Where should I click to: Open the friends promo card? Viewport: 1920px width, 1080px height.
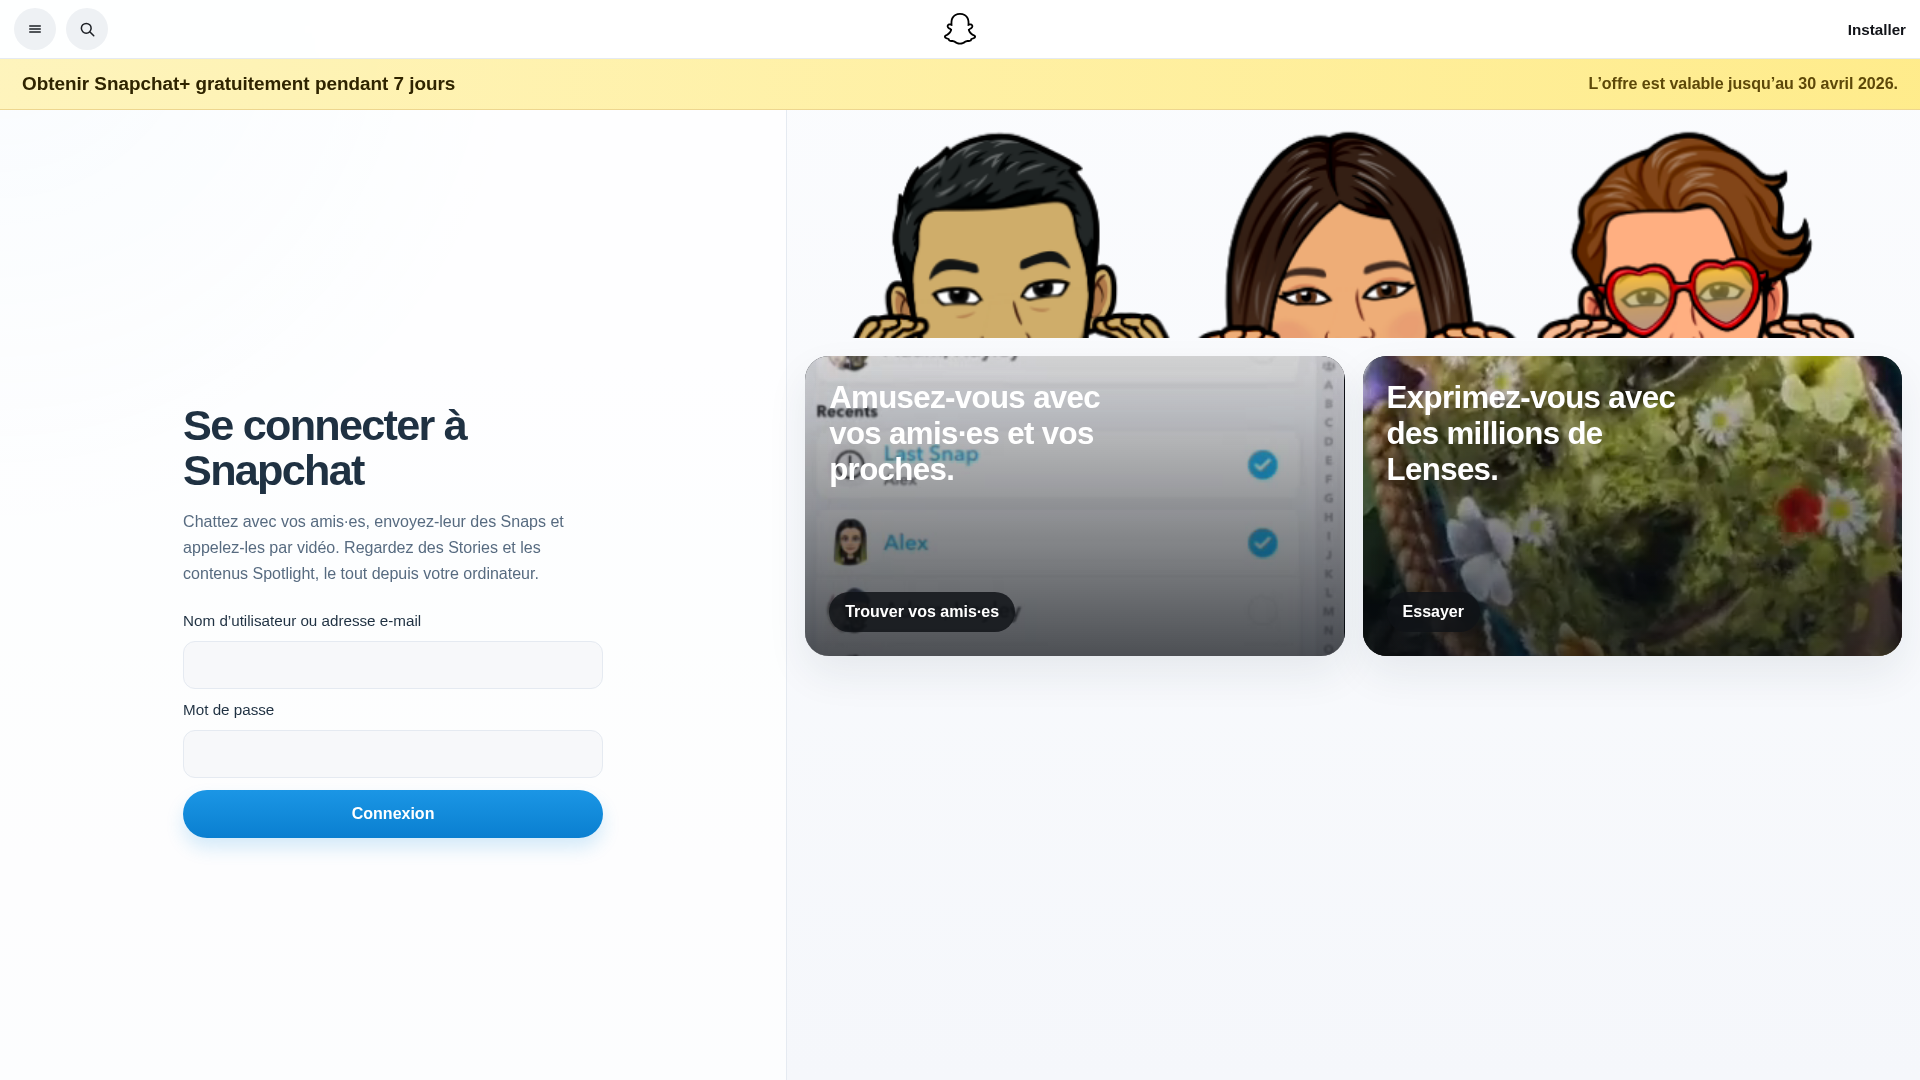(1075, 506)
